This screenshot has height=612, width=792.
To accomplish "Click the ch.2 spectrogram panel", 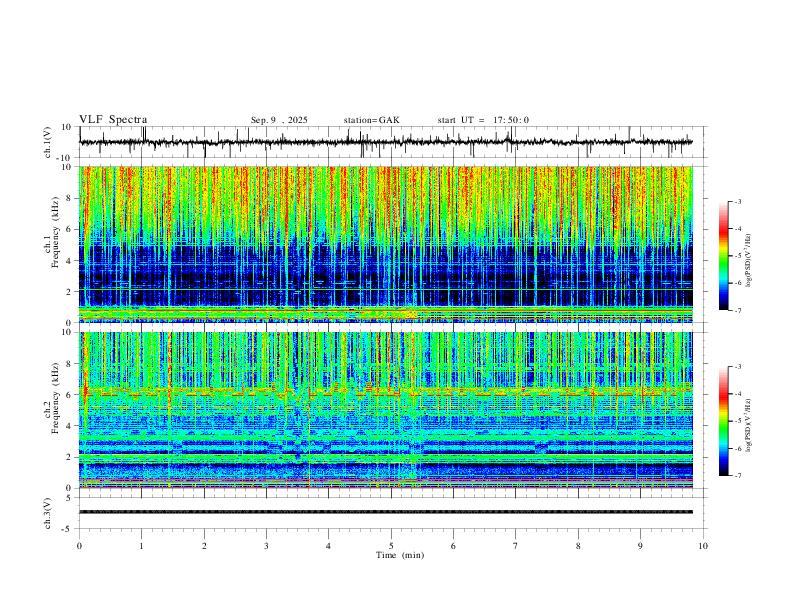I will tap(386, 410).
